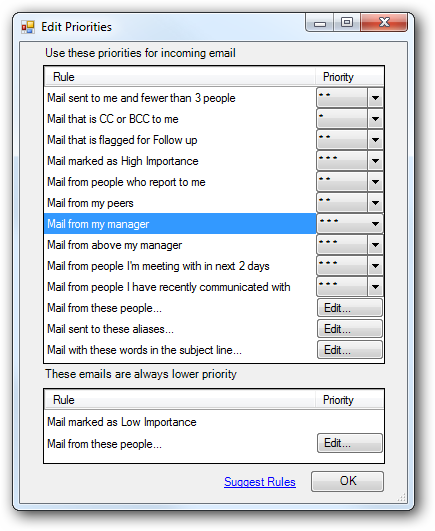435x531 pixels.
Task: Edit the Mail from these people priority list
Action: pos(350,308)
